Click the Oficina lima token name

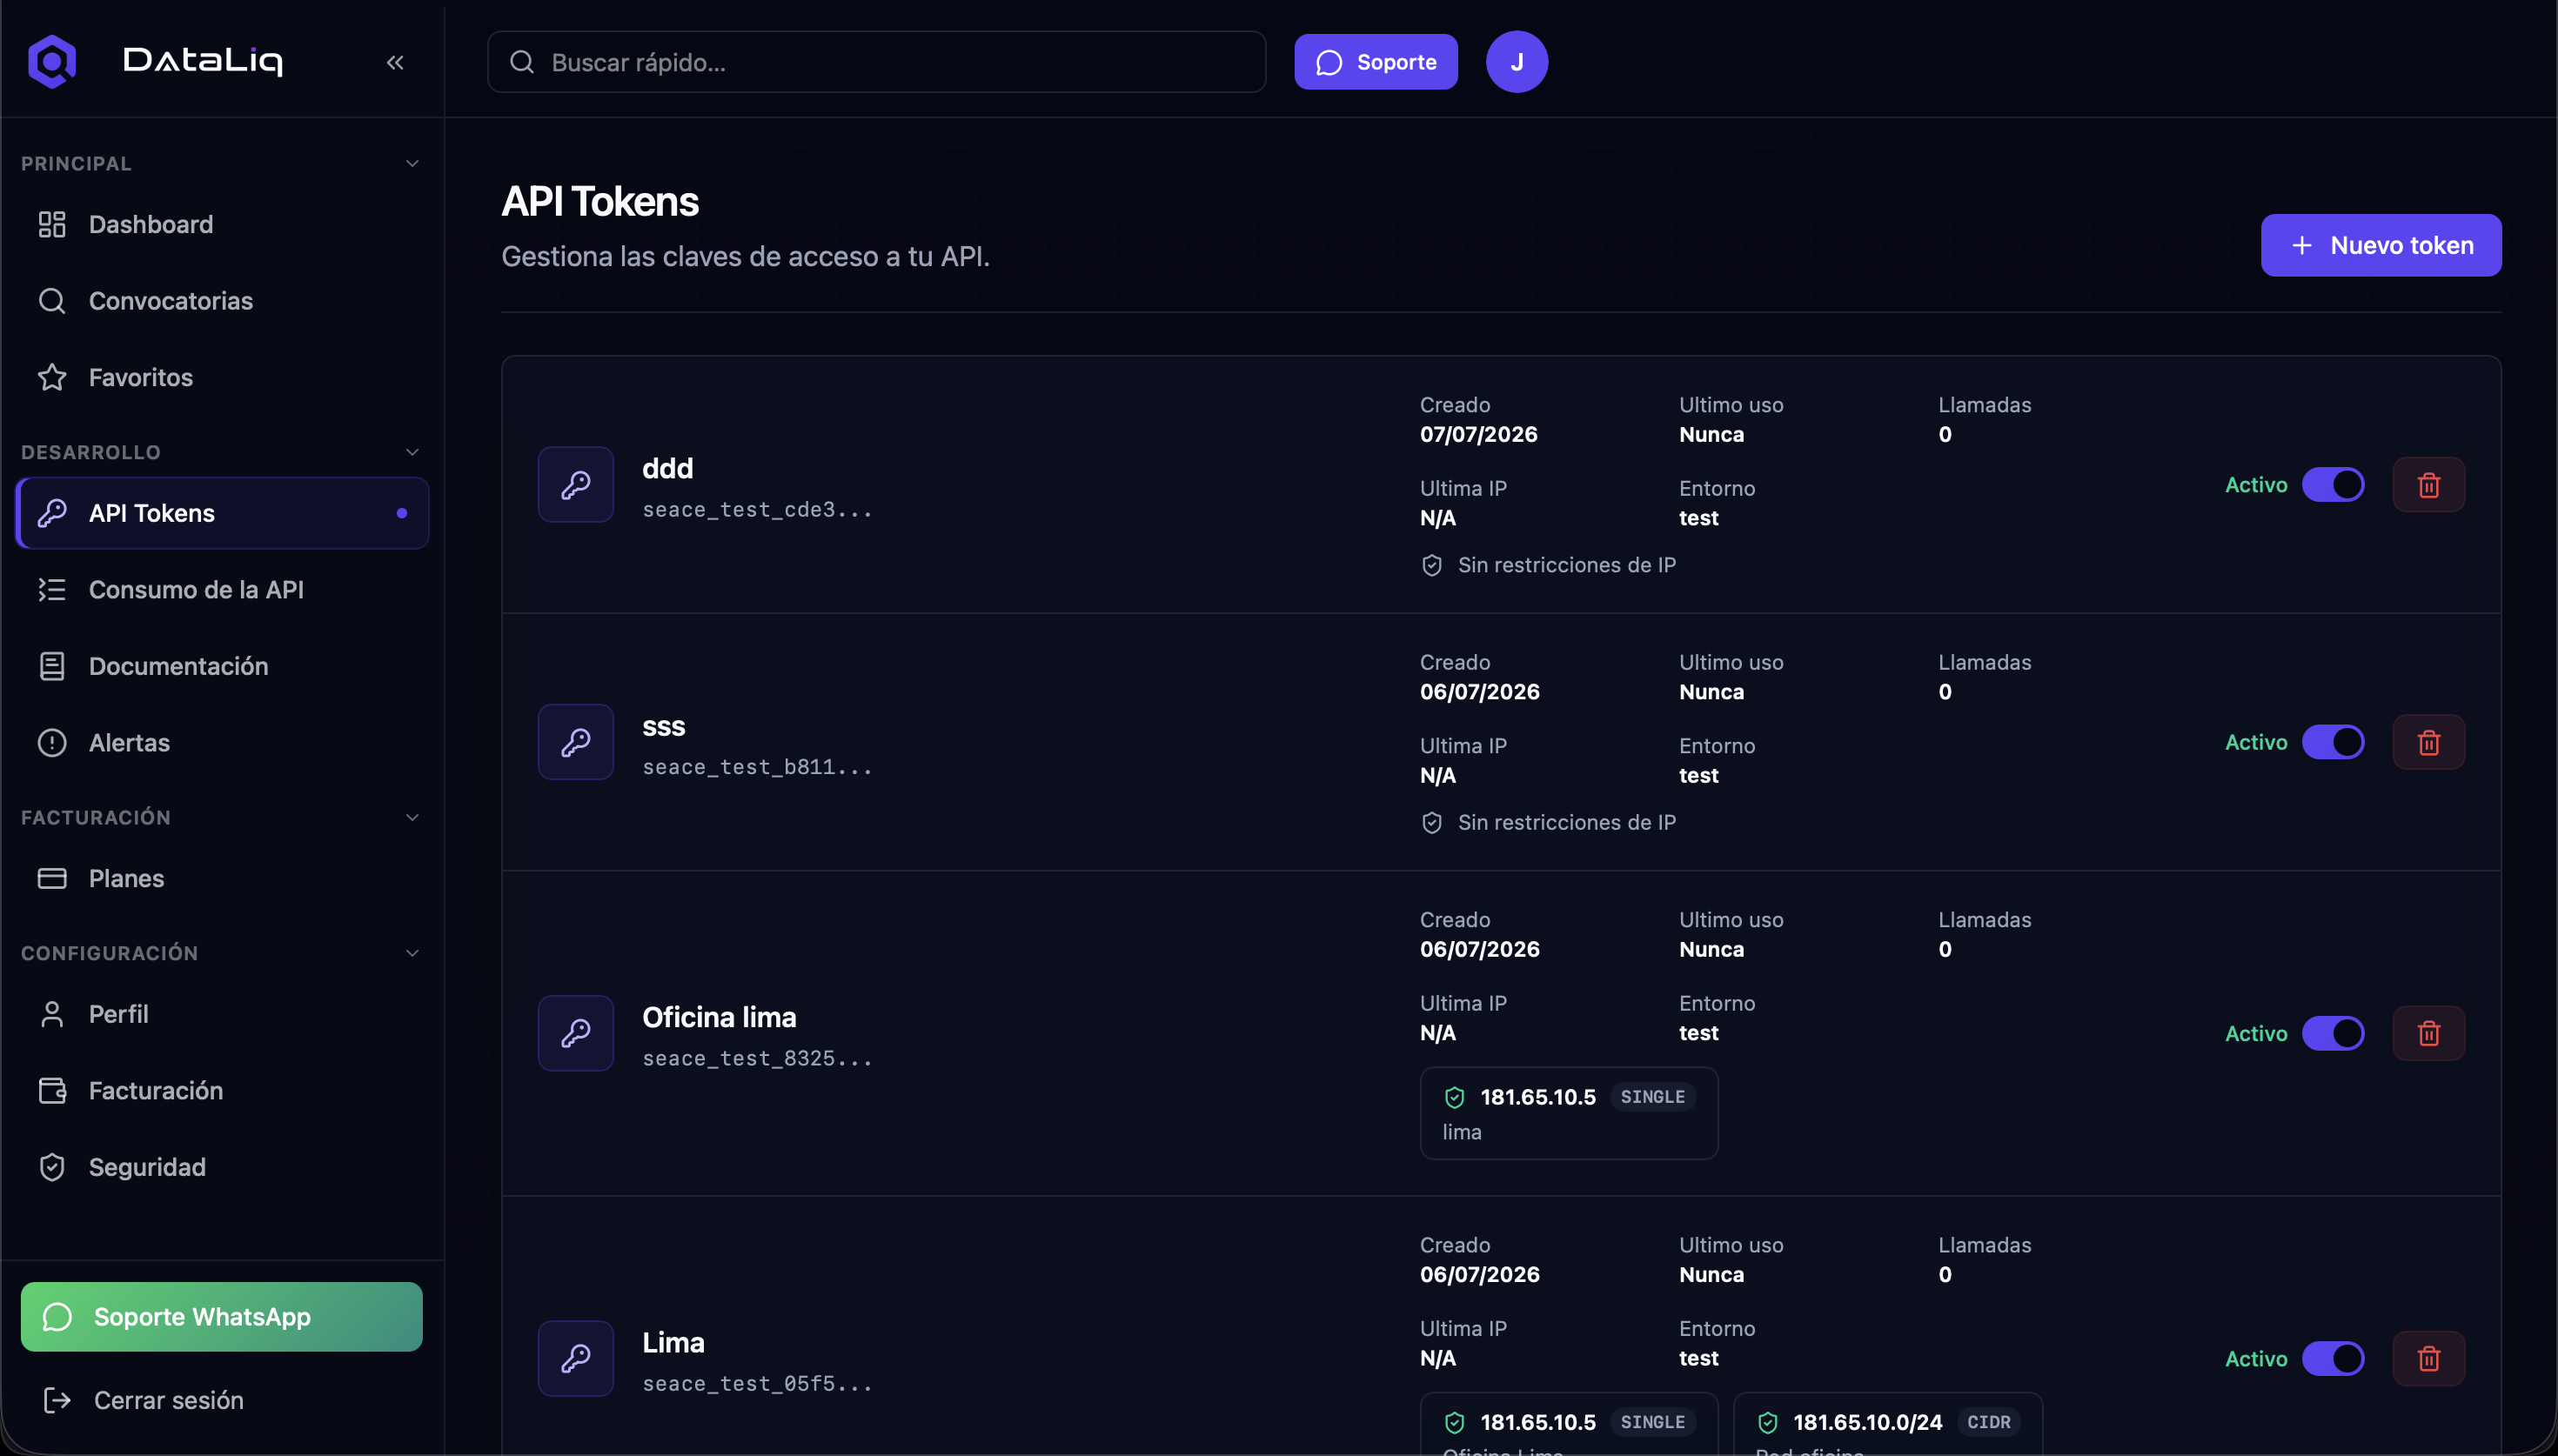[719, 1017]
